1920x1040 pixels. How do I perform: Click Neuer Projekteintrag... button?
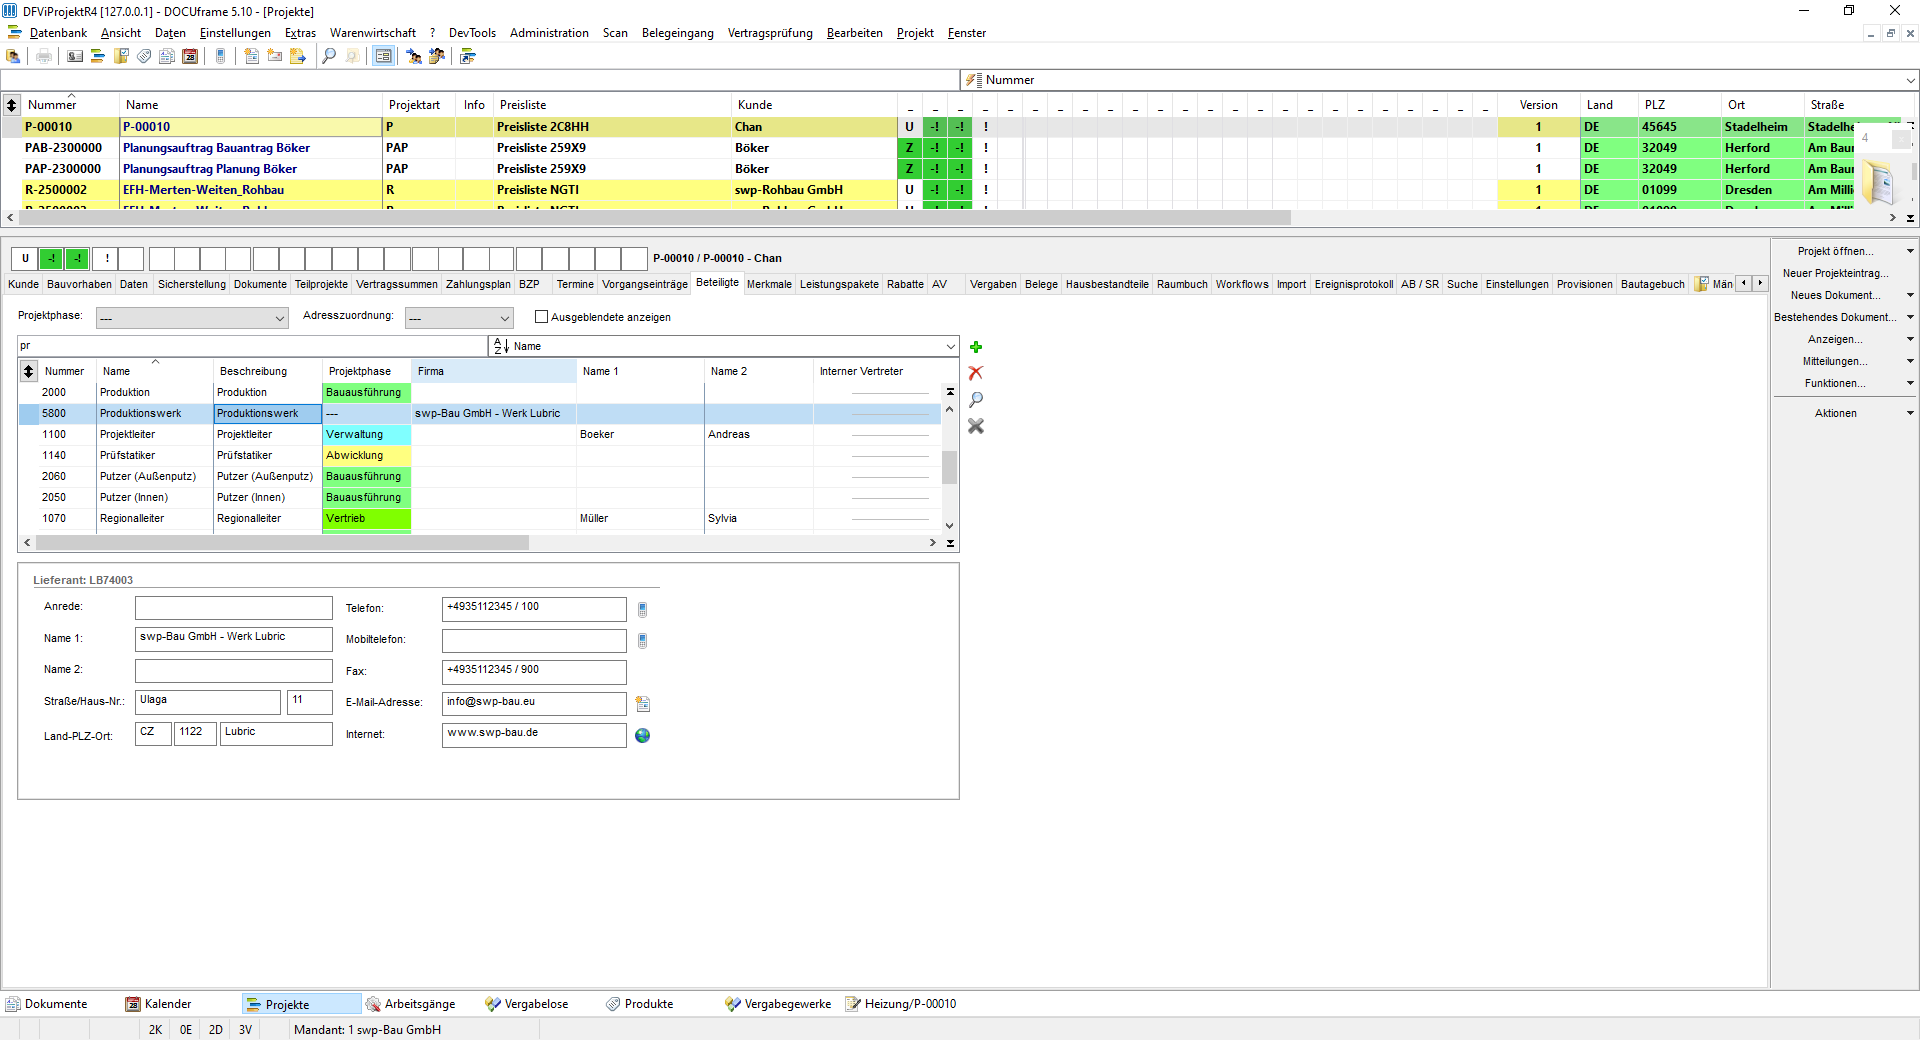pyautogui.click(x=1836, y=274)
